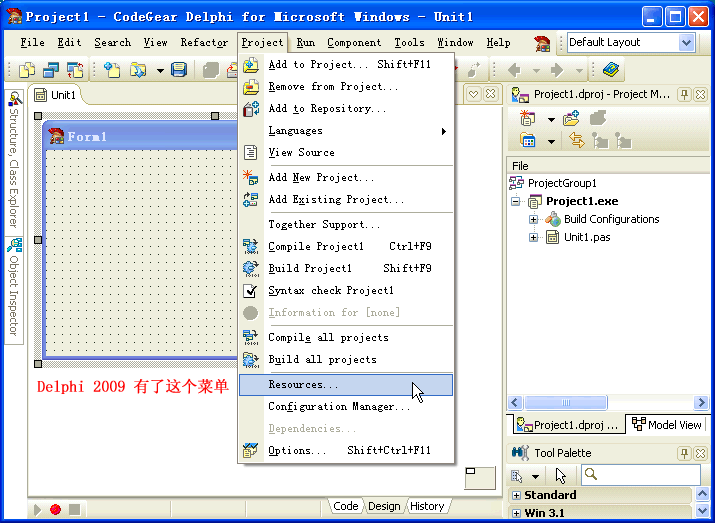This screenshot has width=715, height=523.
Task: Click the Back arrow navigation icon
Action: pos(515,70)
